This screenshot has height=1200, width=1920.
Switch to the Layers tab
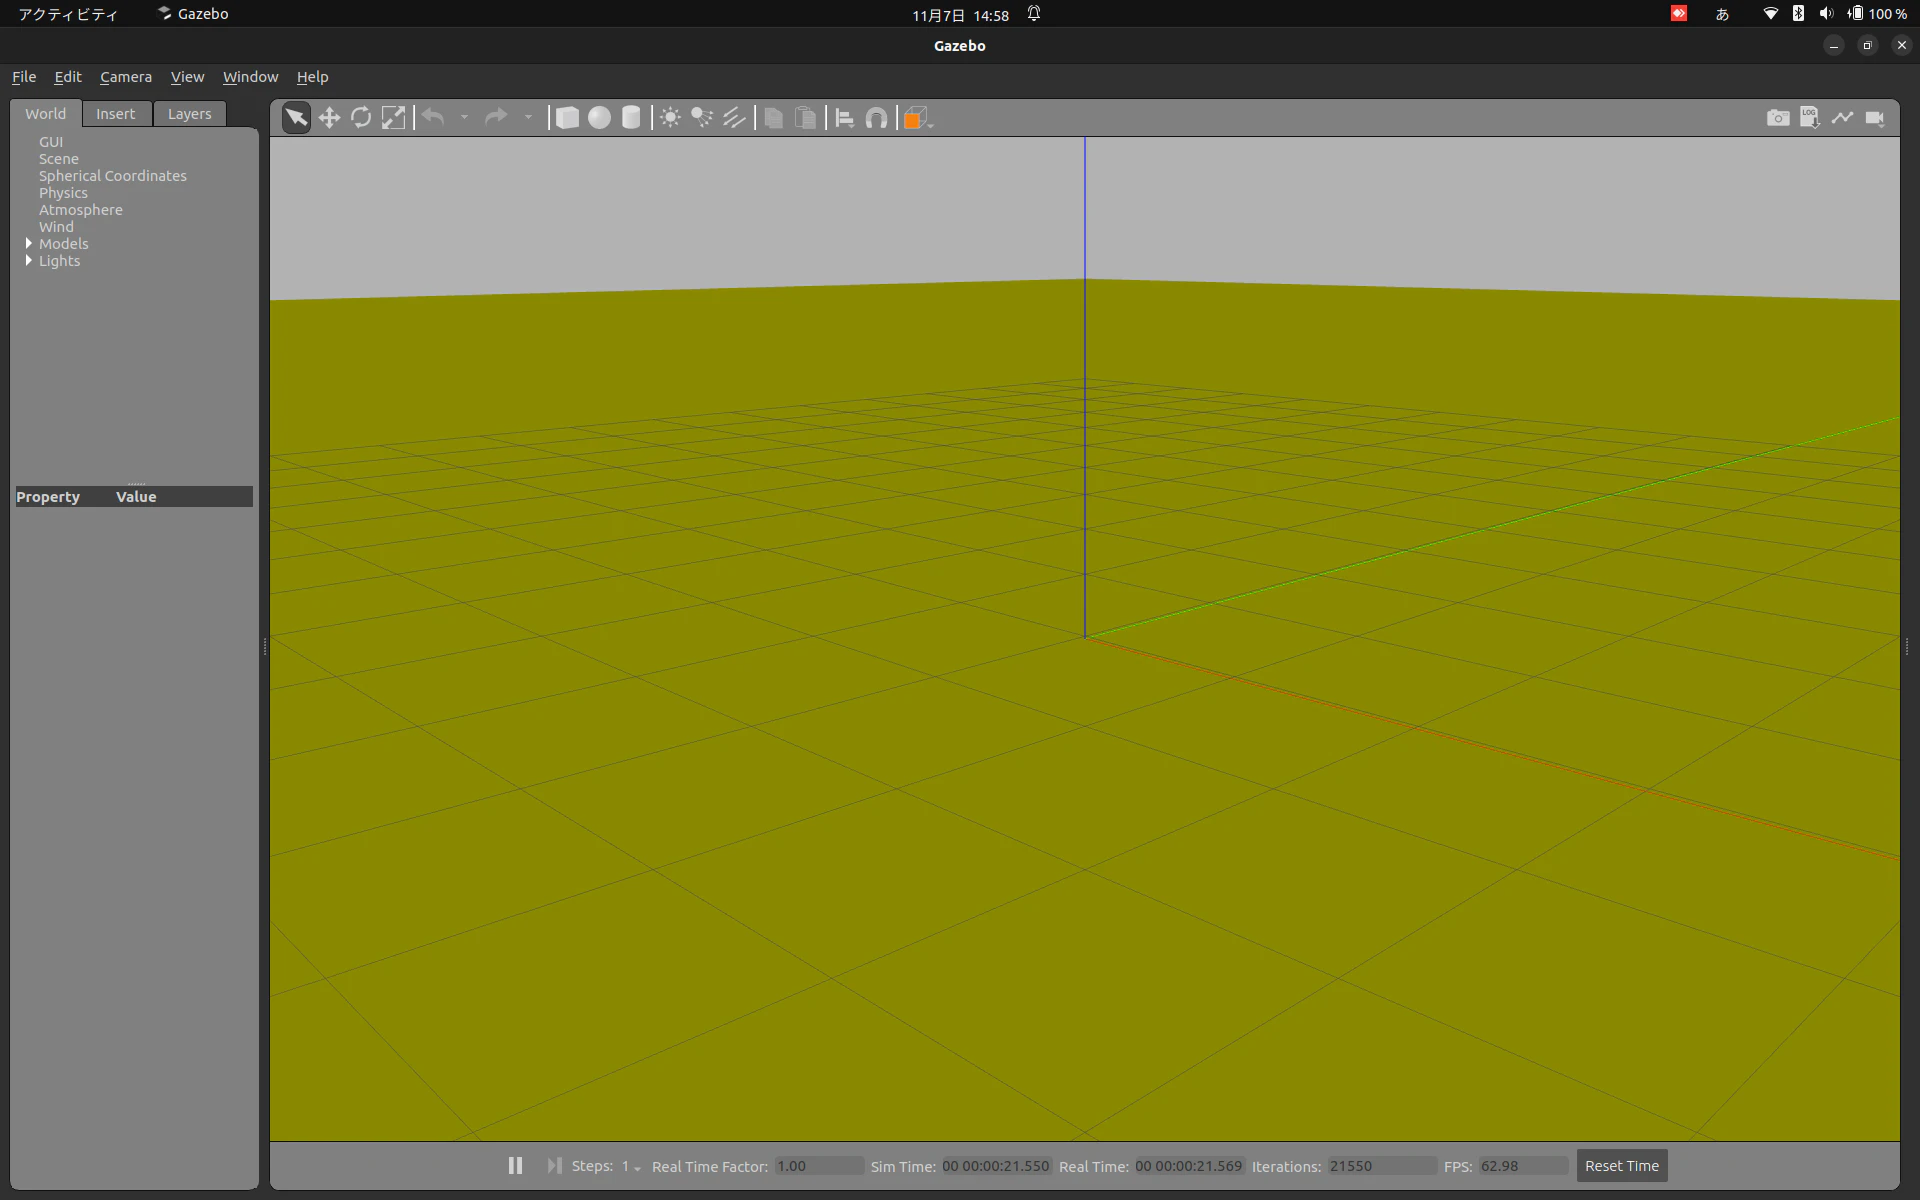coord(190,114)
